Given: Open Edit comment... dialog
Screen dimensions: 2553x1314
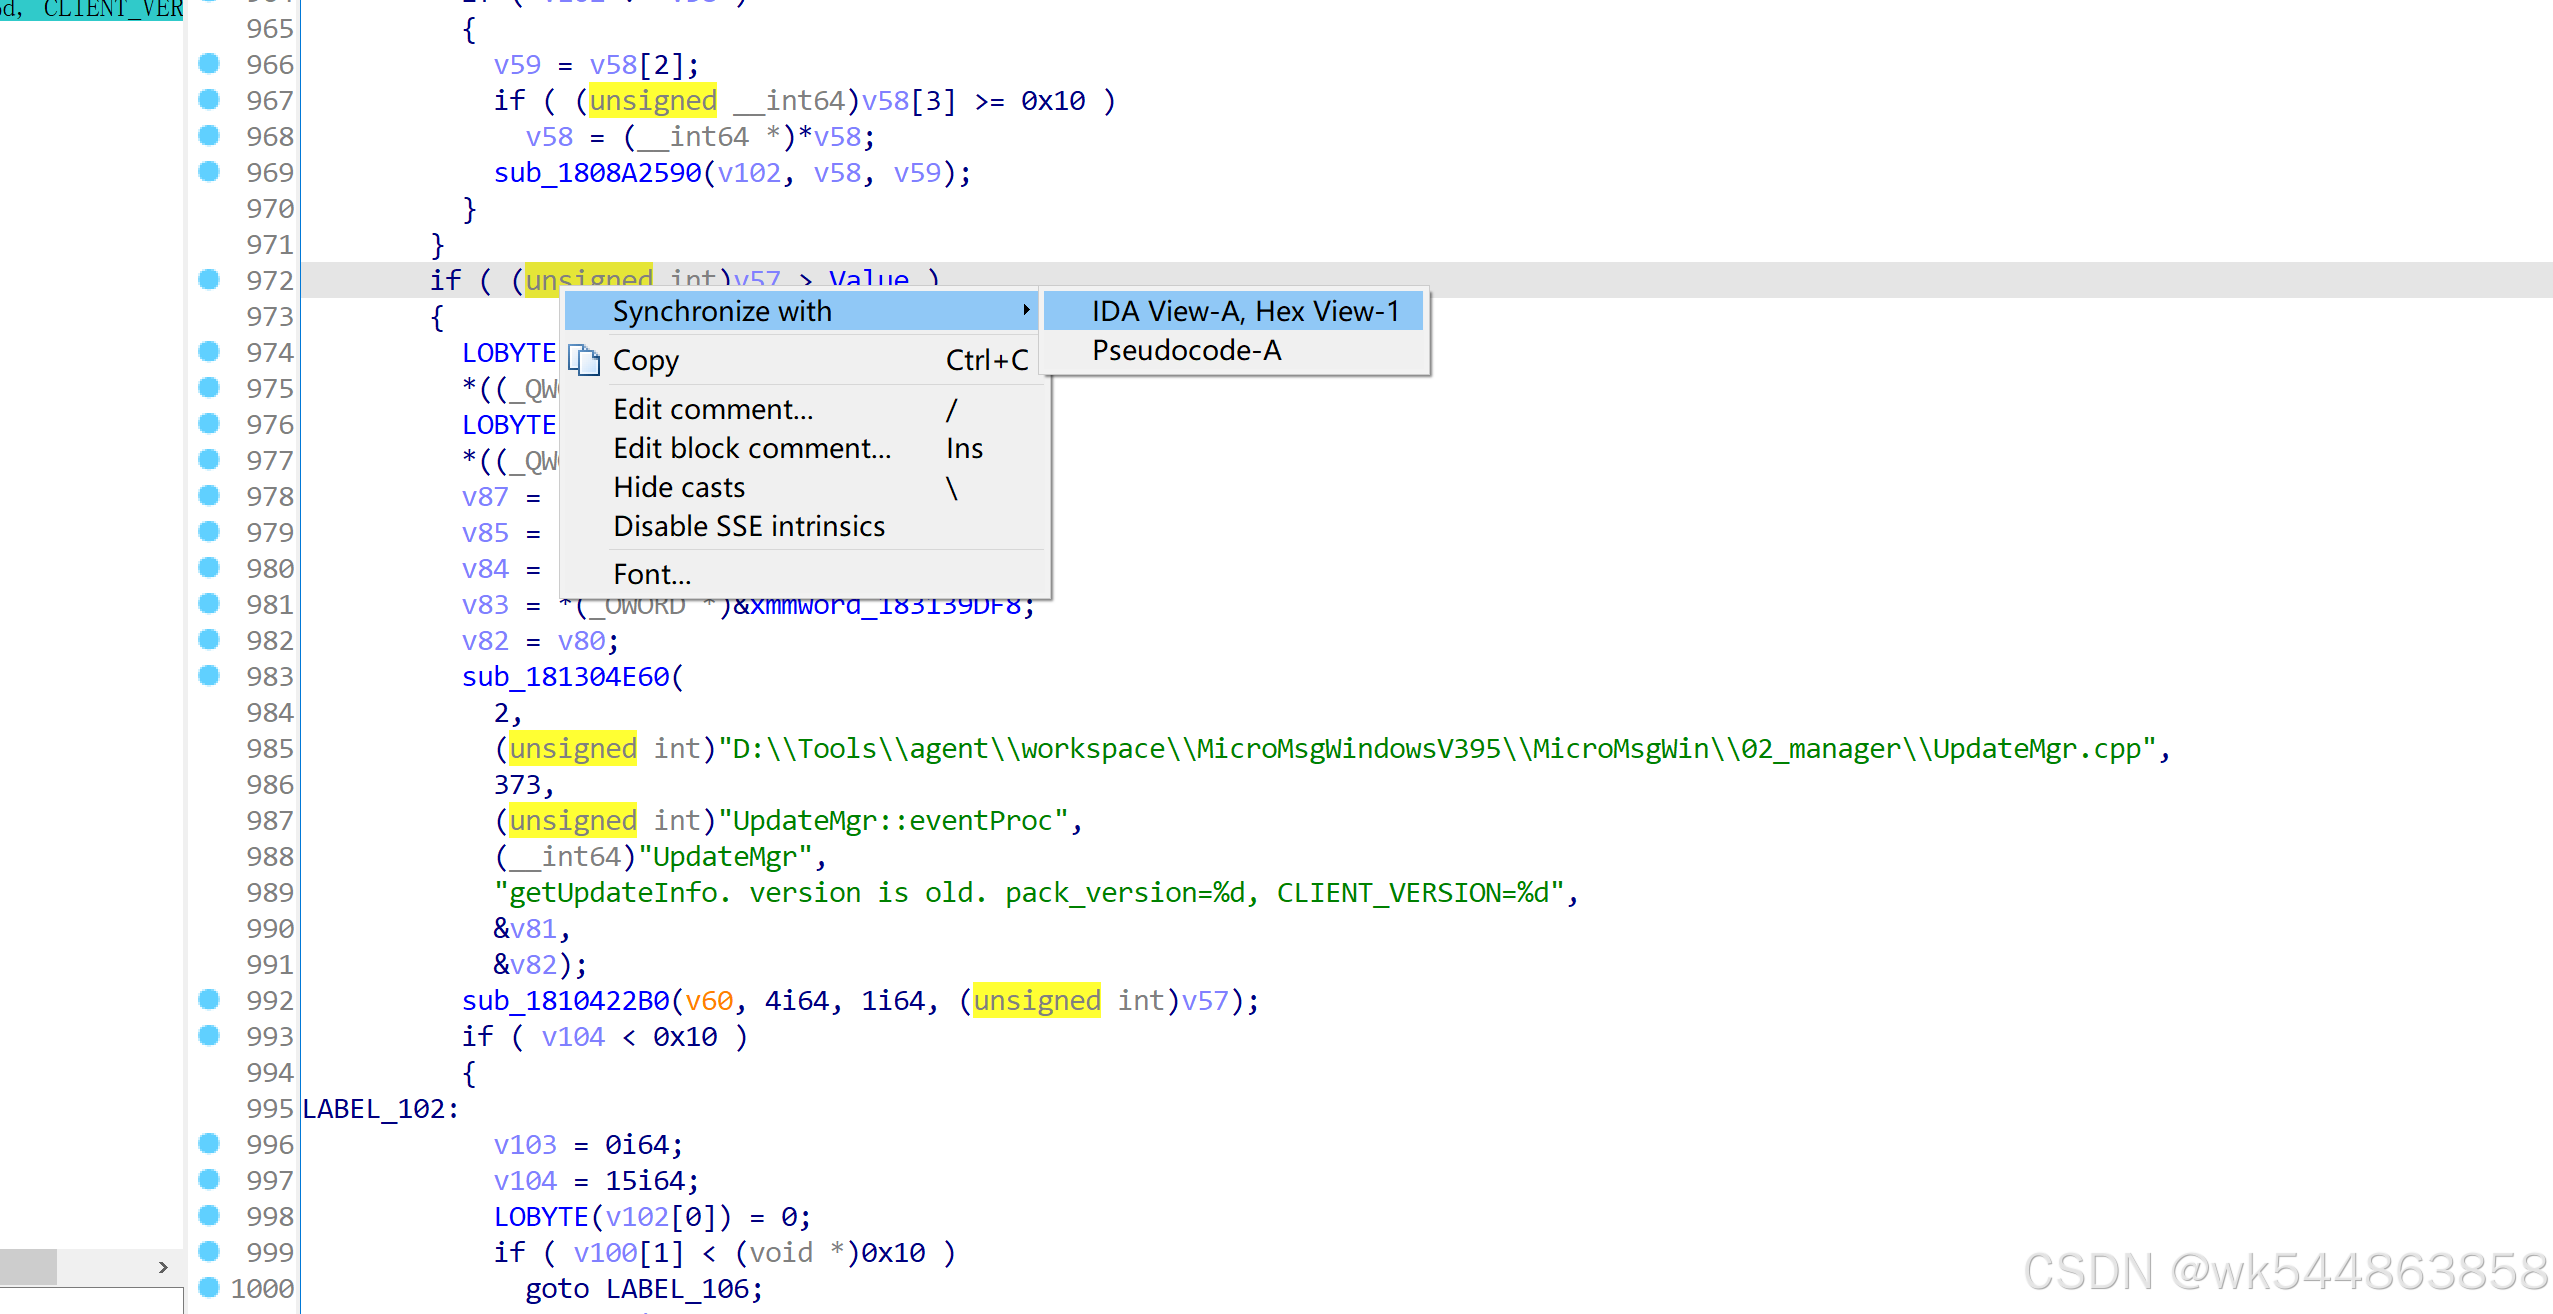Looking at the screenshot, I should point(712,410).
